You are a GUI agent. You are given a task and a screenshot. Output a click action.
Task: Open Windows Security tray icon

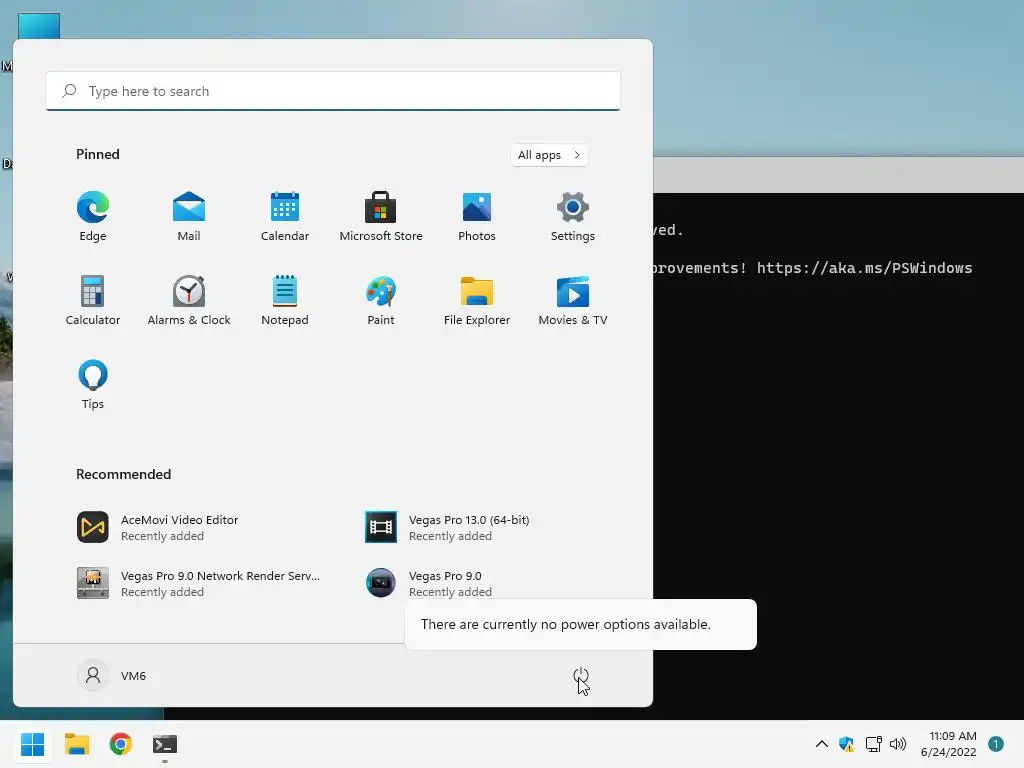pyautogui.click(x=846, y=744)
